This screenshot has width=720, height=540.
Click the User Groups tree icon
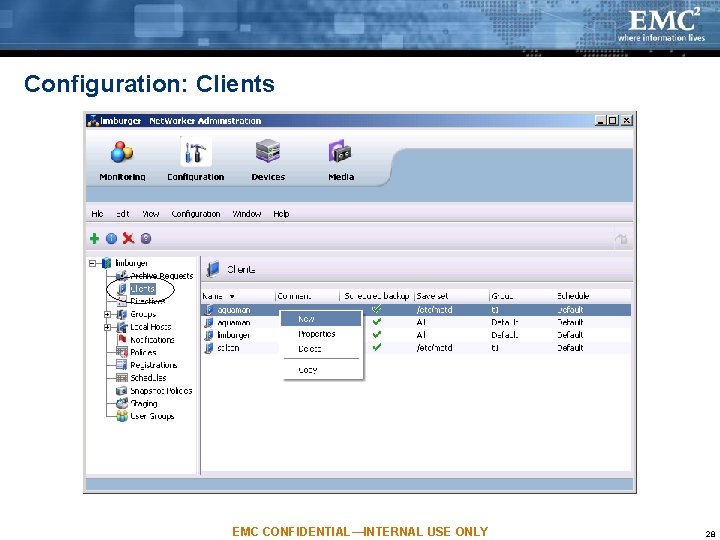122,416
